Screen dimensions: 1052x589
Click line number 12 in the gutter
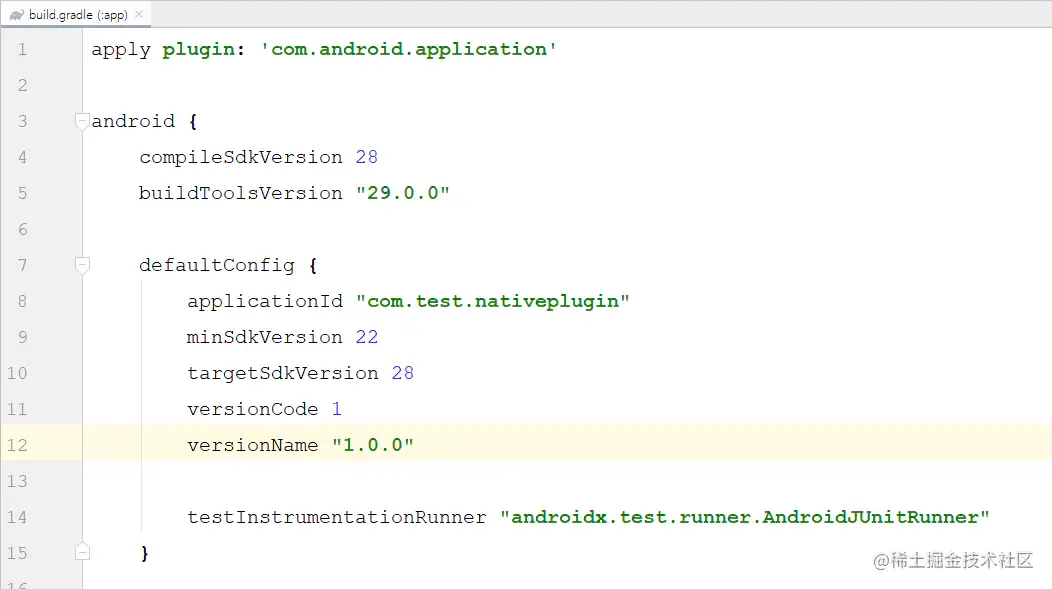click(x=17, y=445)
